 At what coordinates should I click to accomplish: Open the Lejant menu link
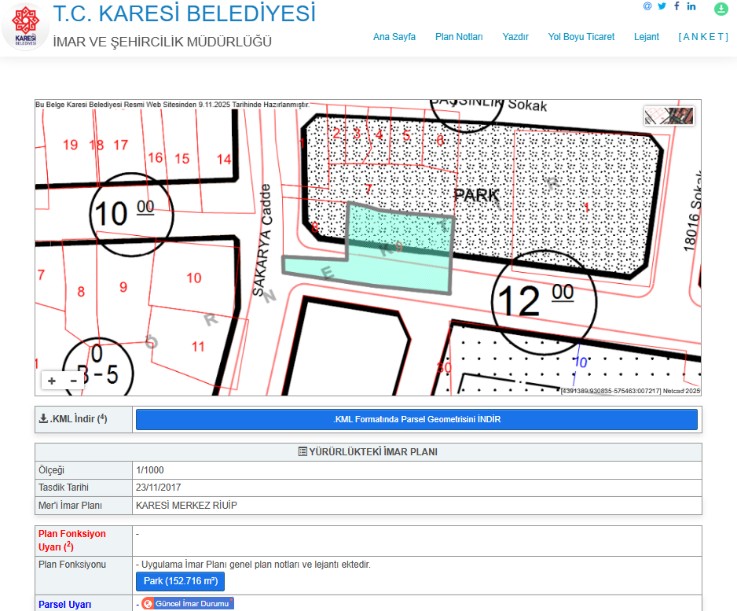pyautogui.click(x=646, y=37)
